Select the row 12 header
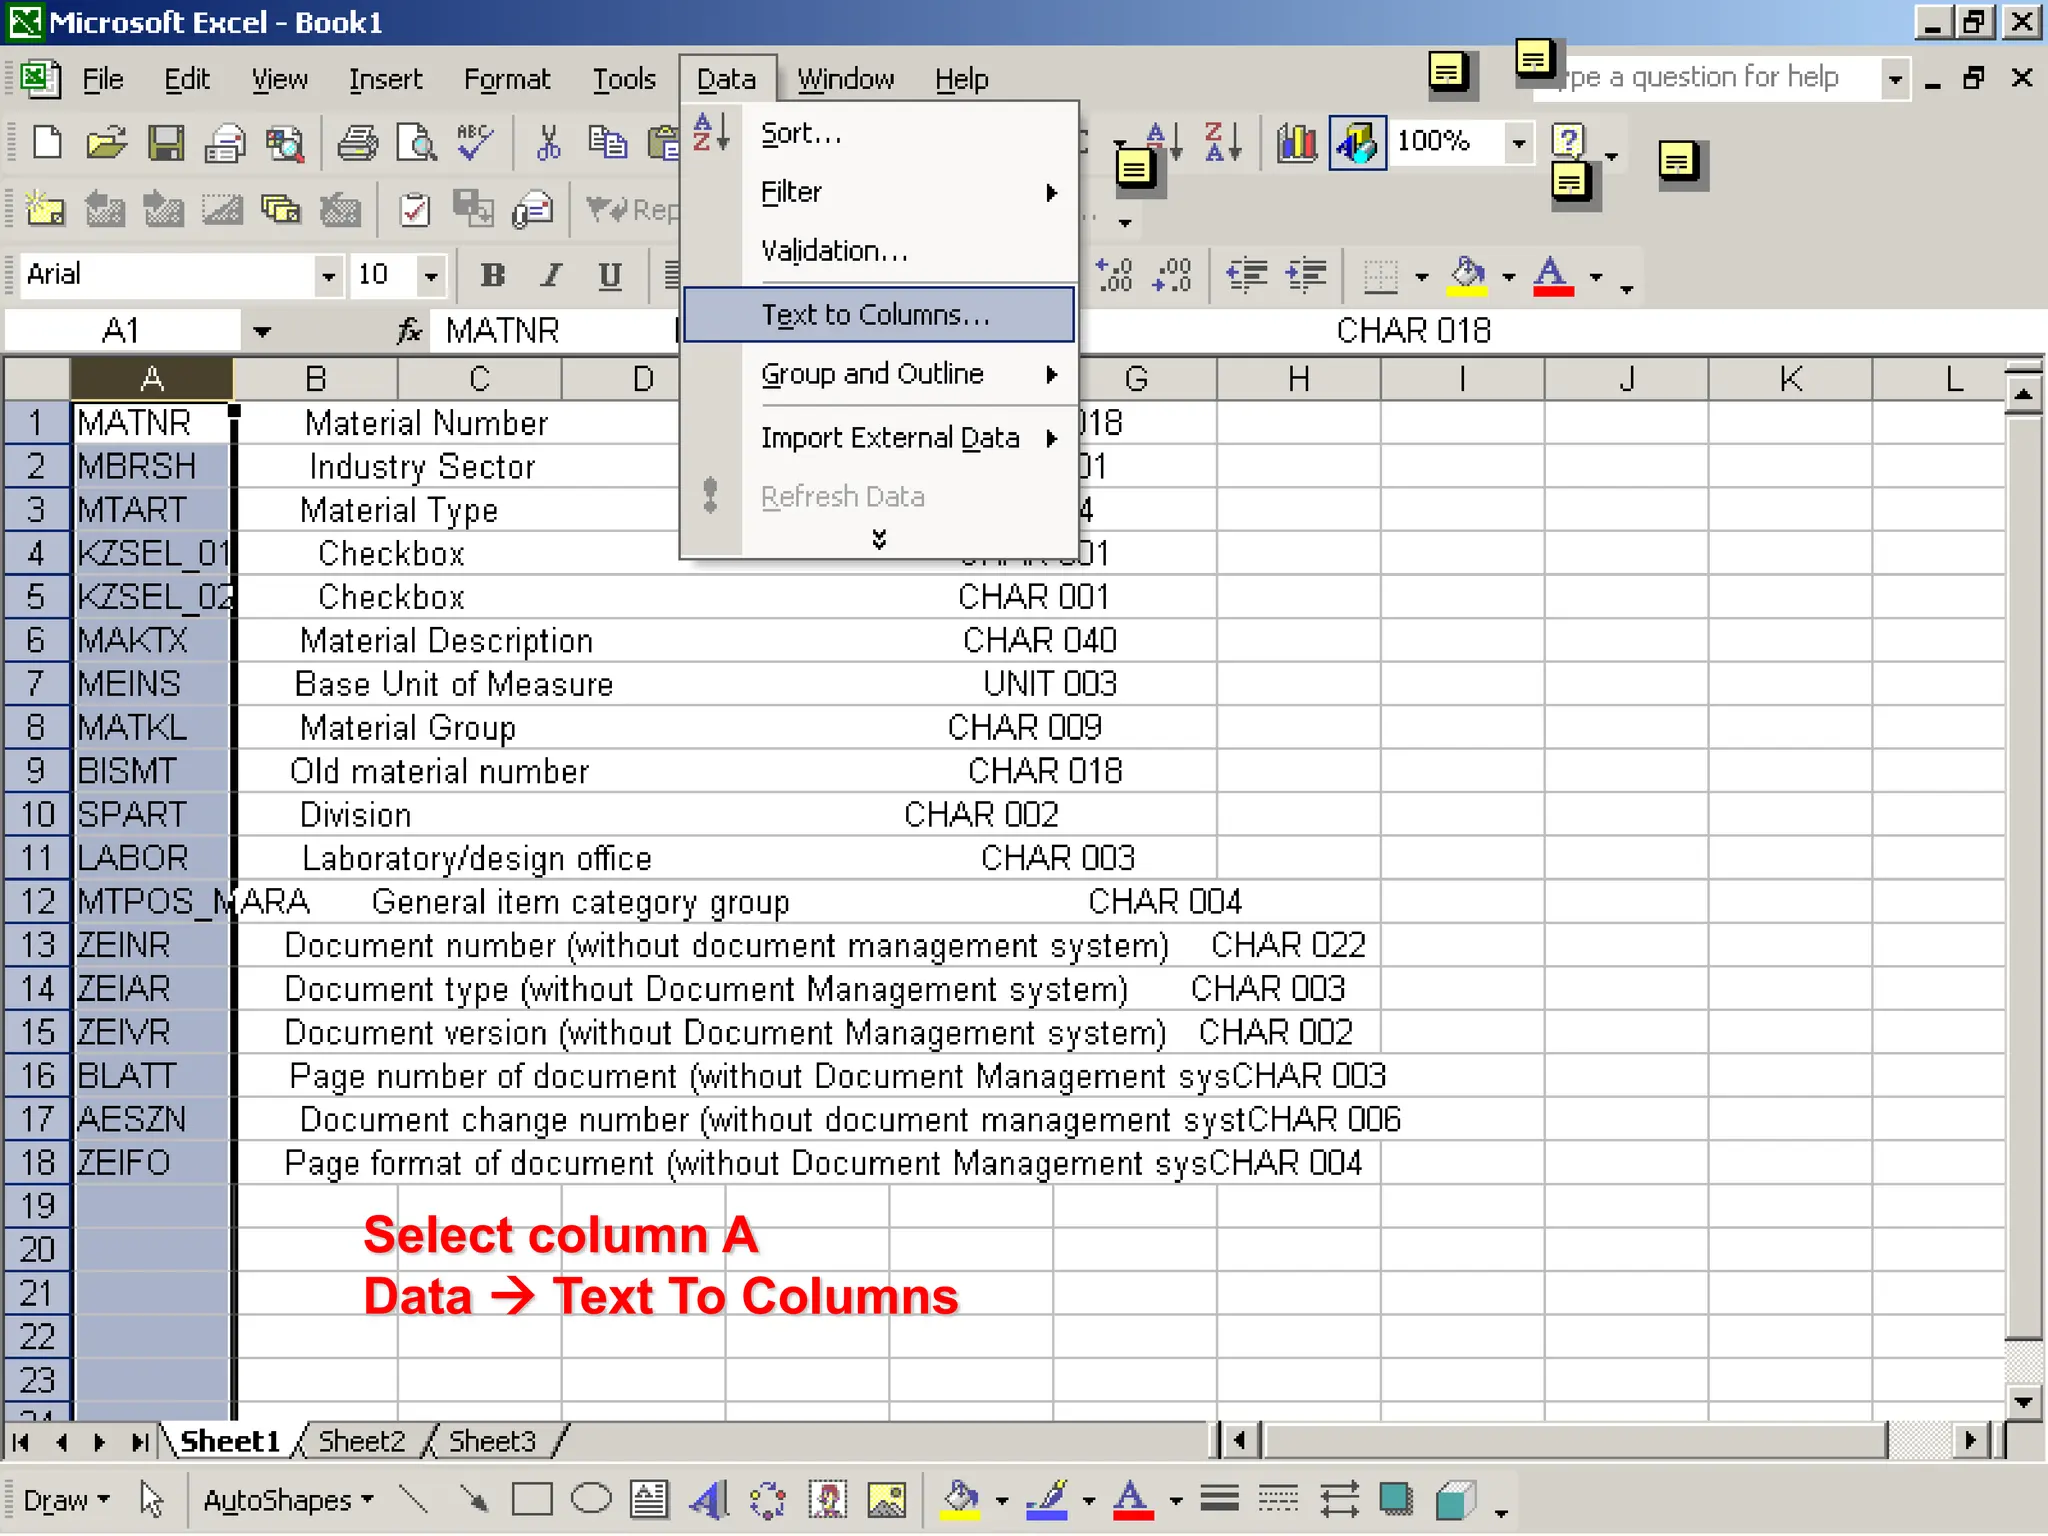2048x1536 pixels. pyautogui.click(x=37, y=902)
